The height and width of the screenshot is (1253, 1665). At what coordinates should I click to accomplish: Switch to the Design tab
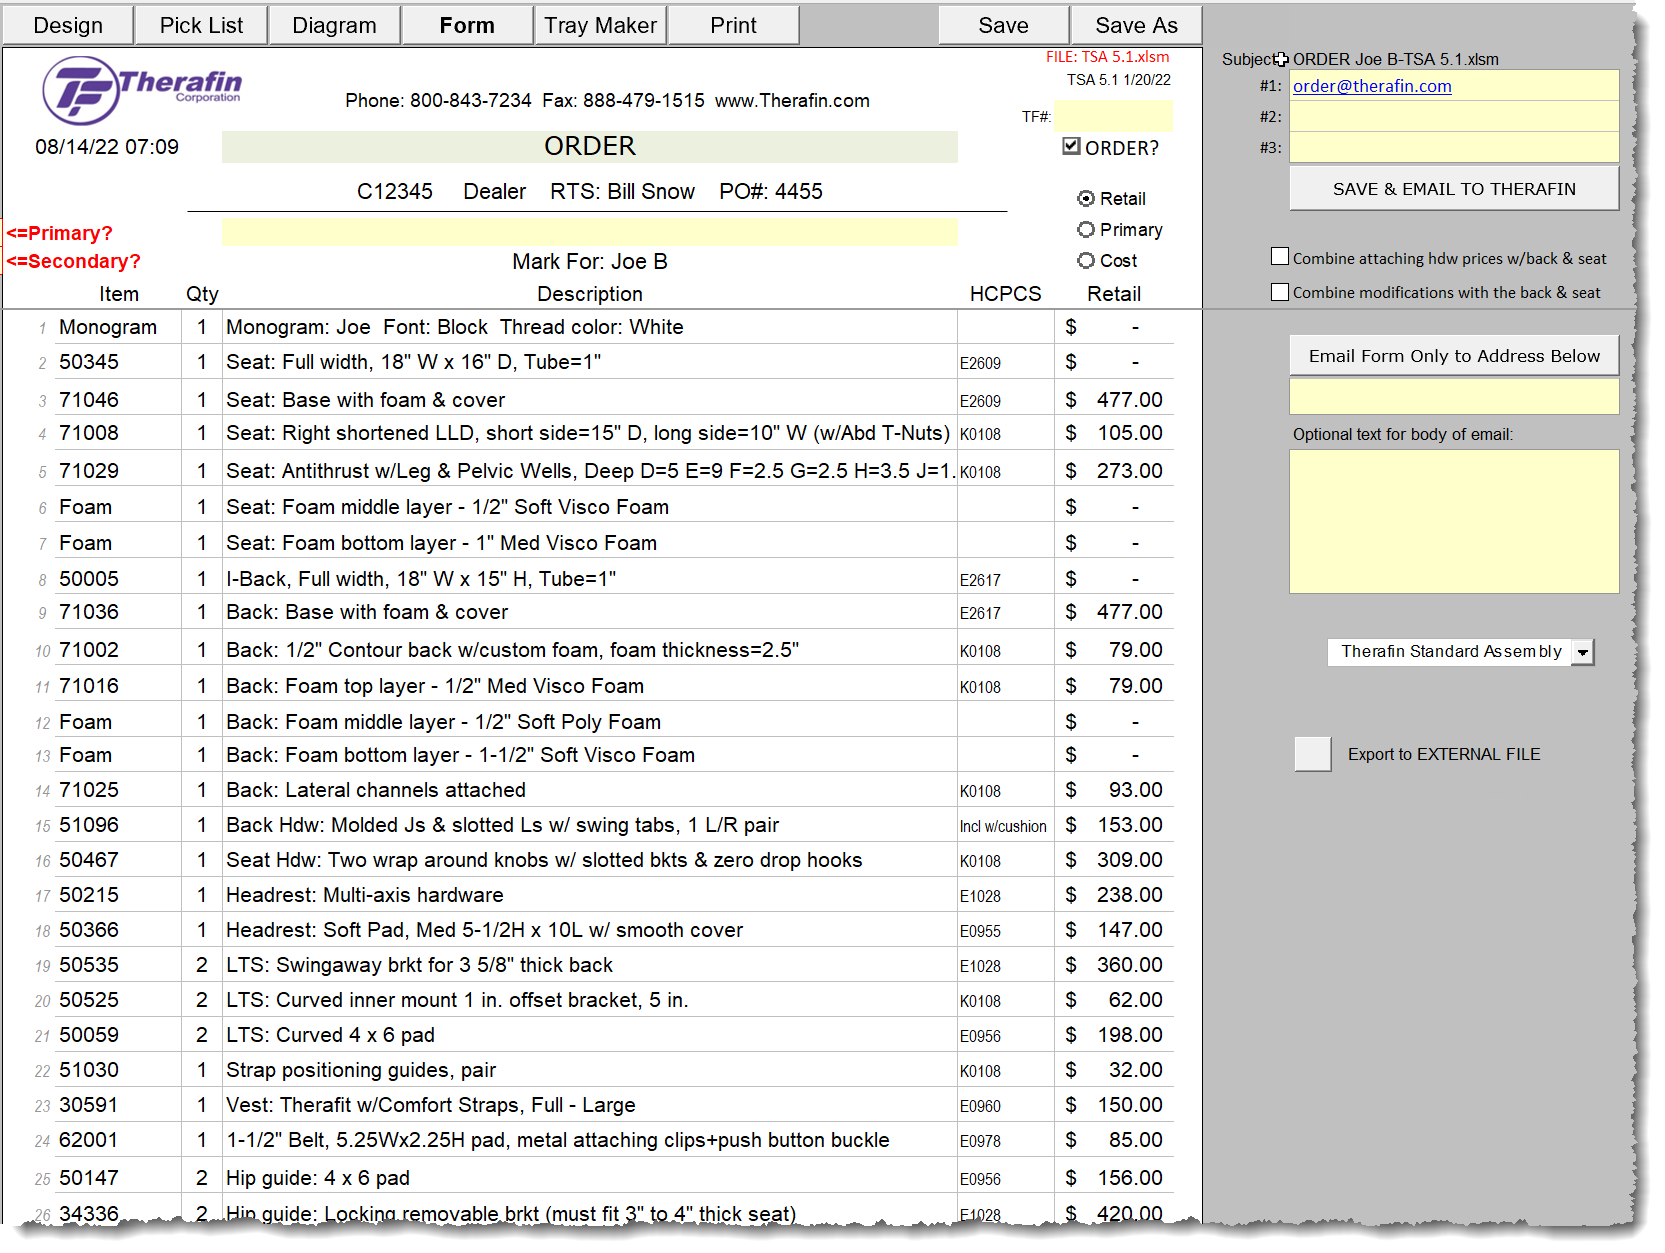pyautogui.click(x=68, y=25)
